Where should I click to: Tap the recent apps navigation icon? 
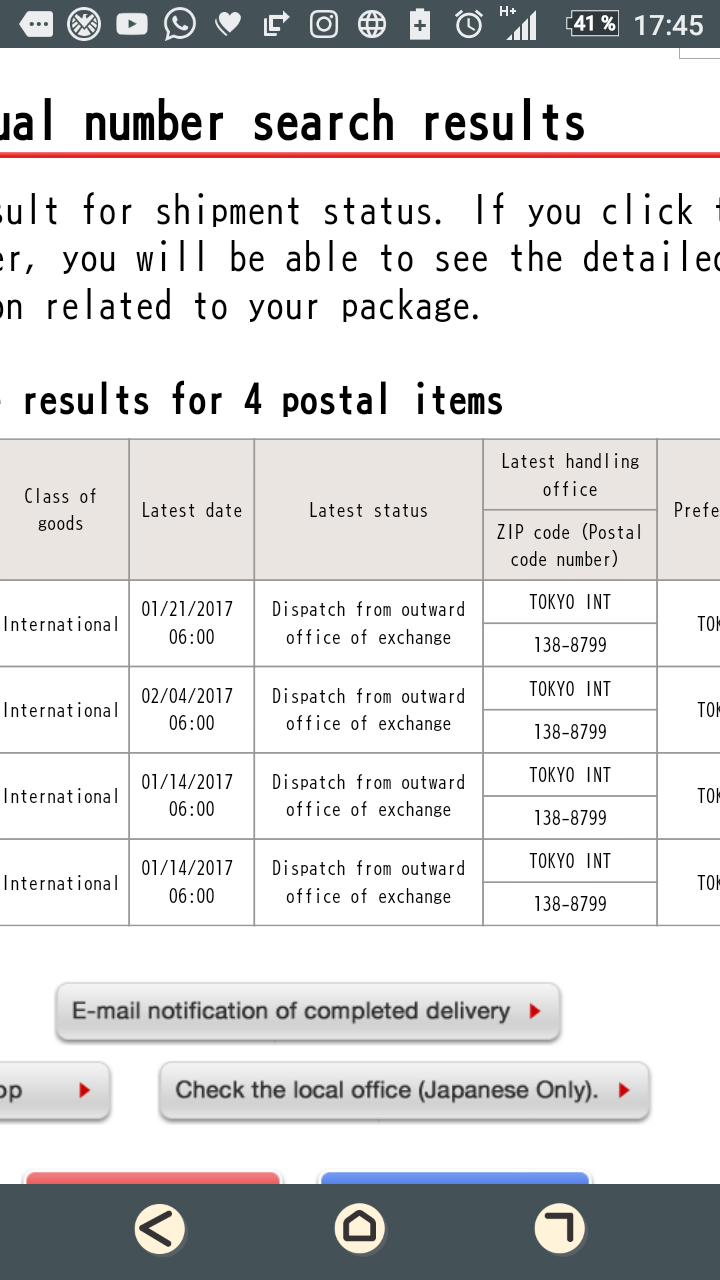(x=559, y=1228)
